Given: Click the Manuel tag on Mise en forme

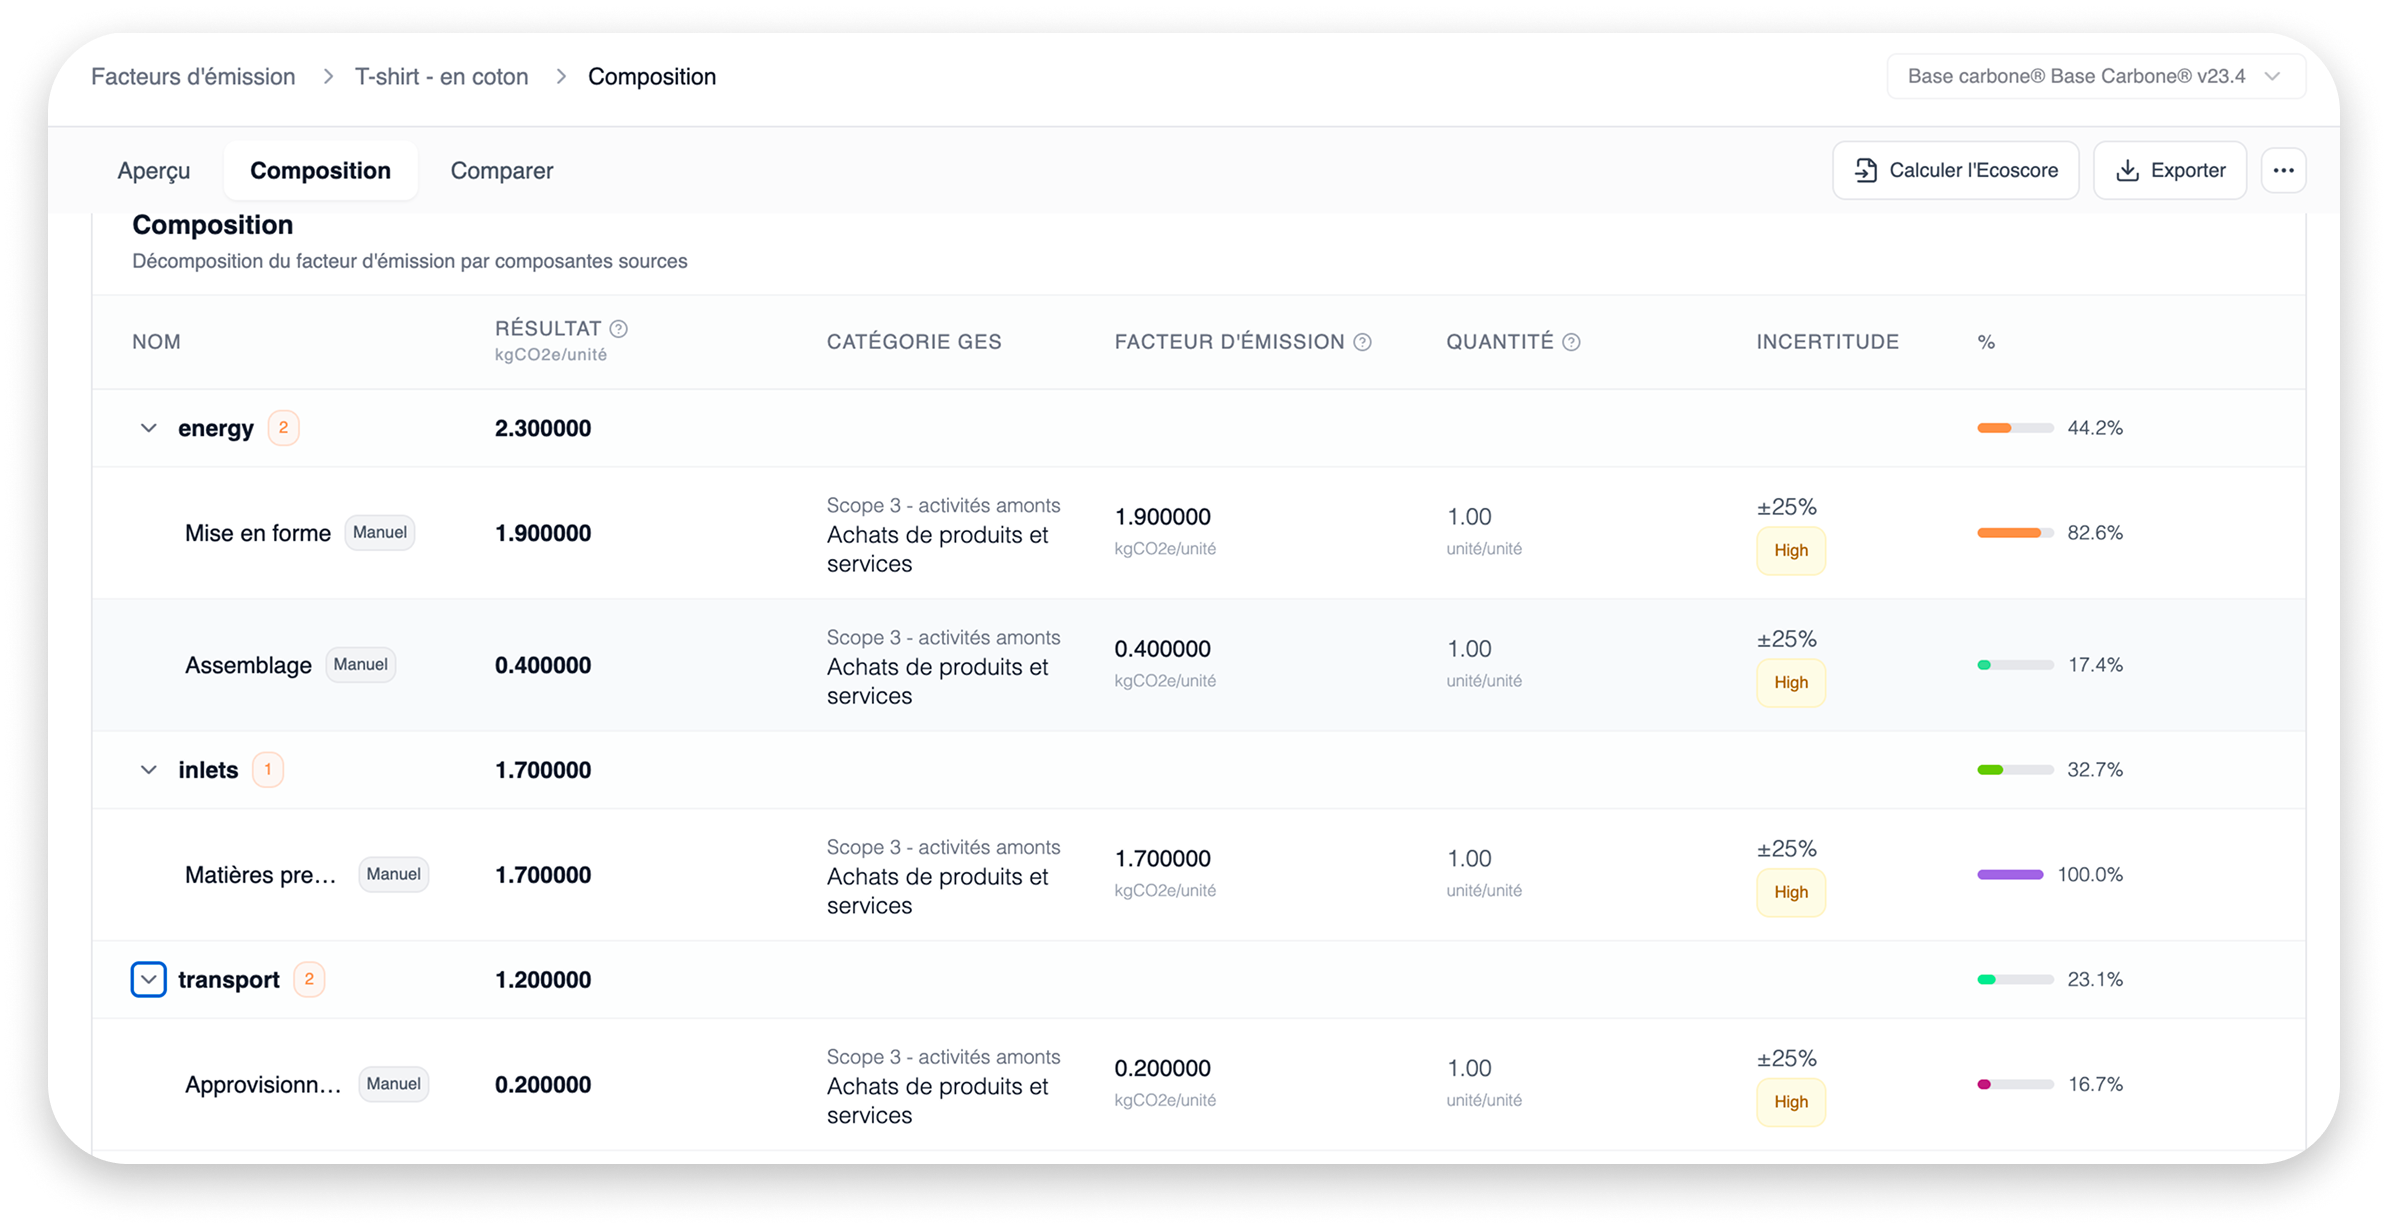Looking at the screenshot, I should [380, 533].
